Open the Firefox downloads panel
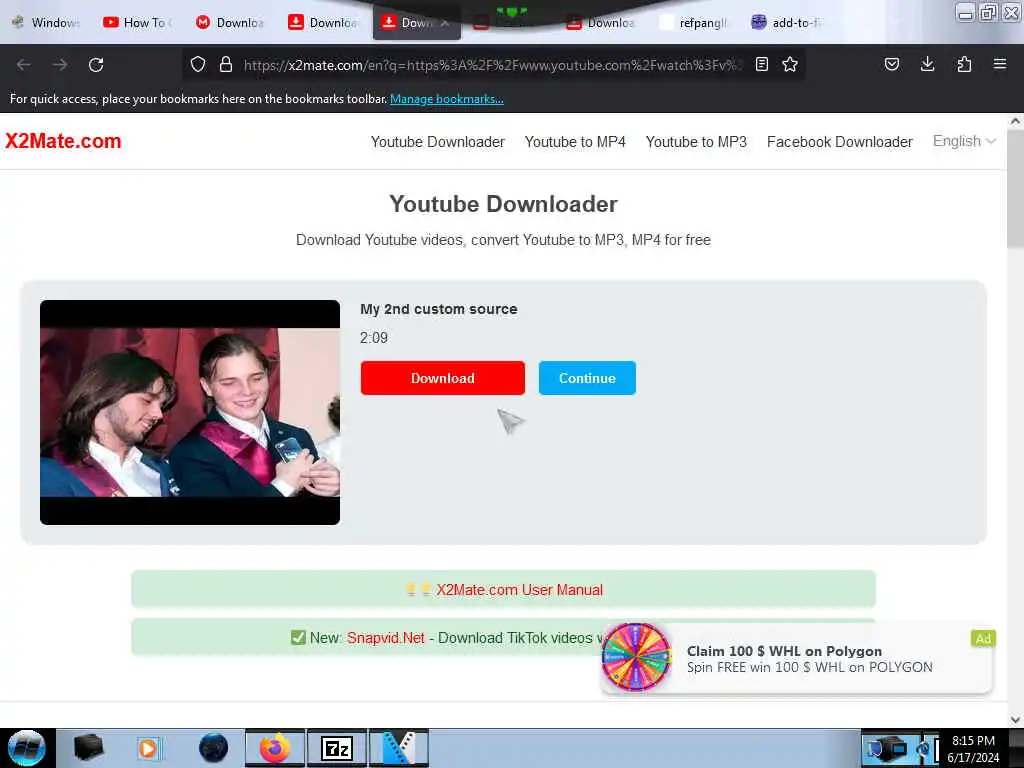 click(x=927, y=64)
